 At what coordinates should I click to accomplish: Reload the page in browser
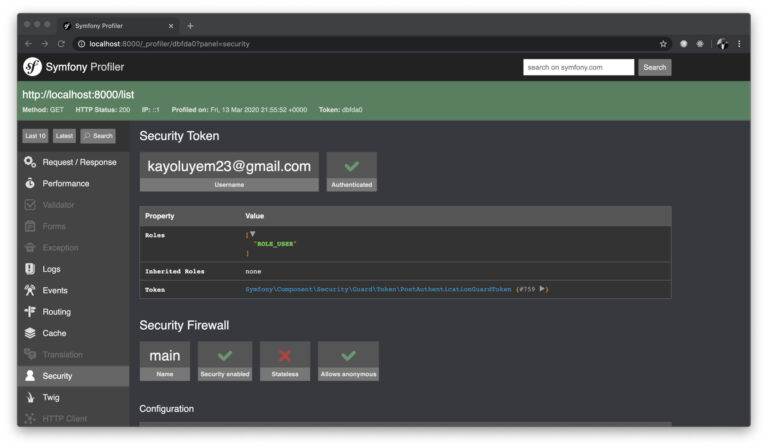tap(61, 44)
